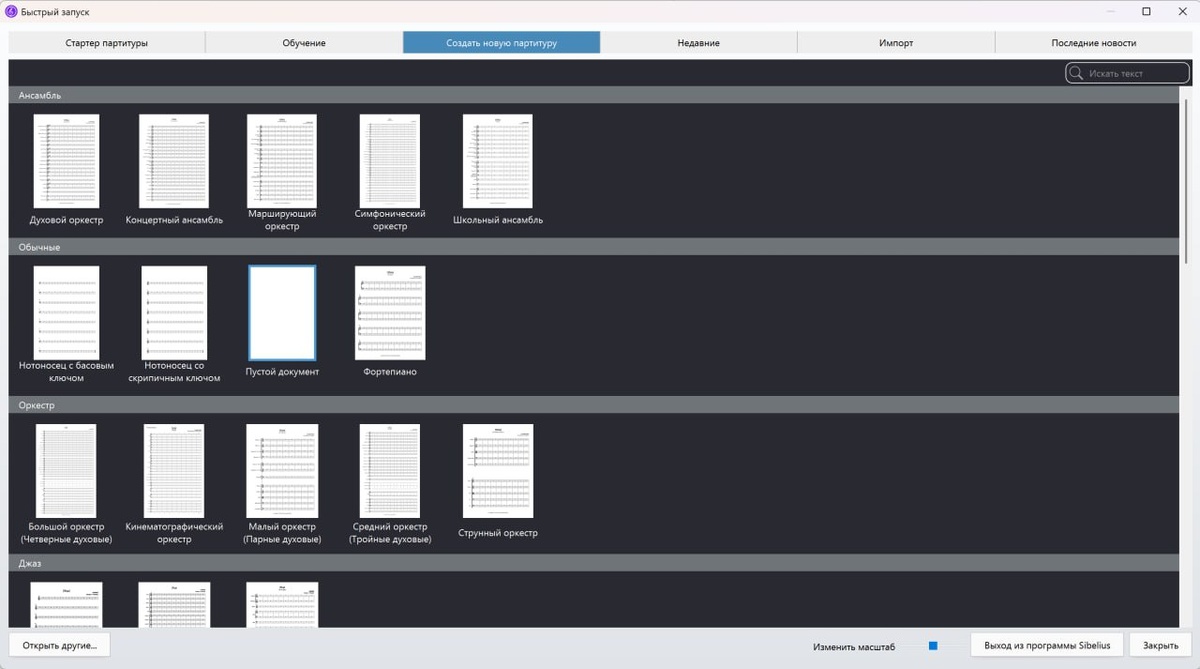The height and width of the screenshot is (669, 1200).
Task: Choose the Фортепиано template thumbnail
Action: coord(390,313)
